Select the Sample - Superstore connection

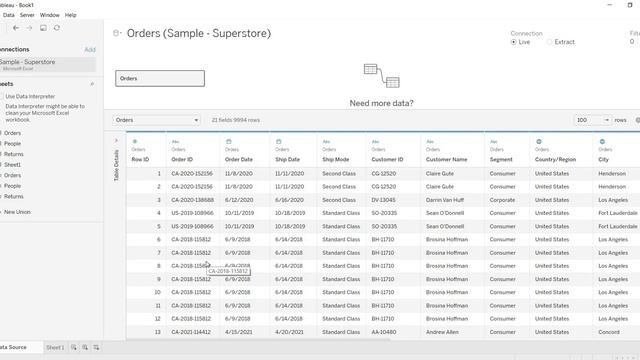[x=47, y=64]
